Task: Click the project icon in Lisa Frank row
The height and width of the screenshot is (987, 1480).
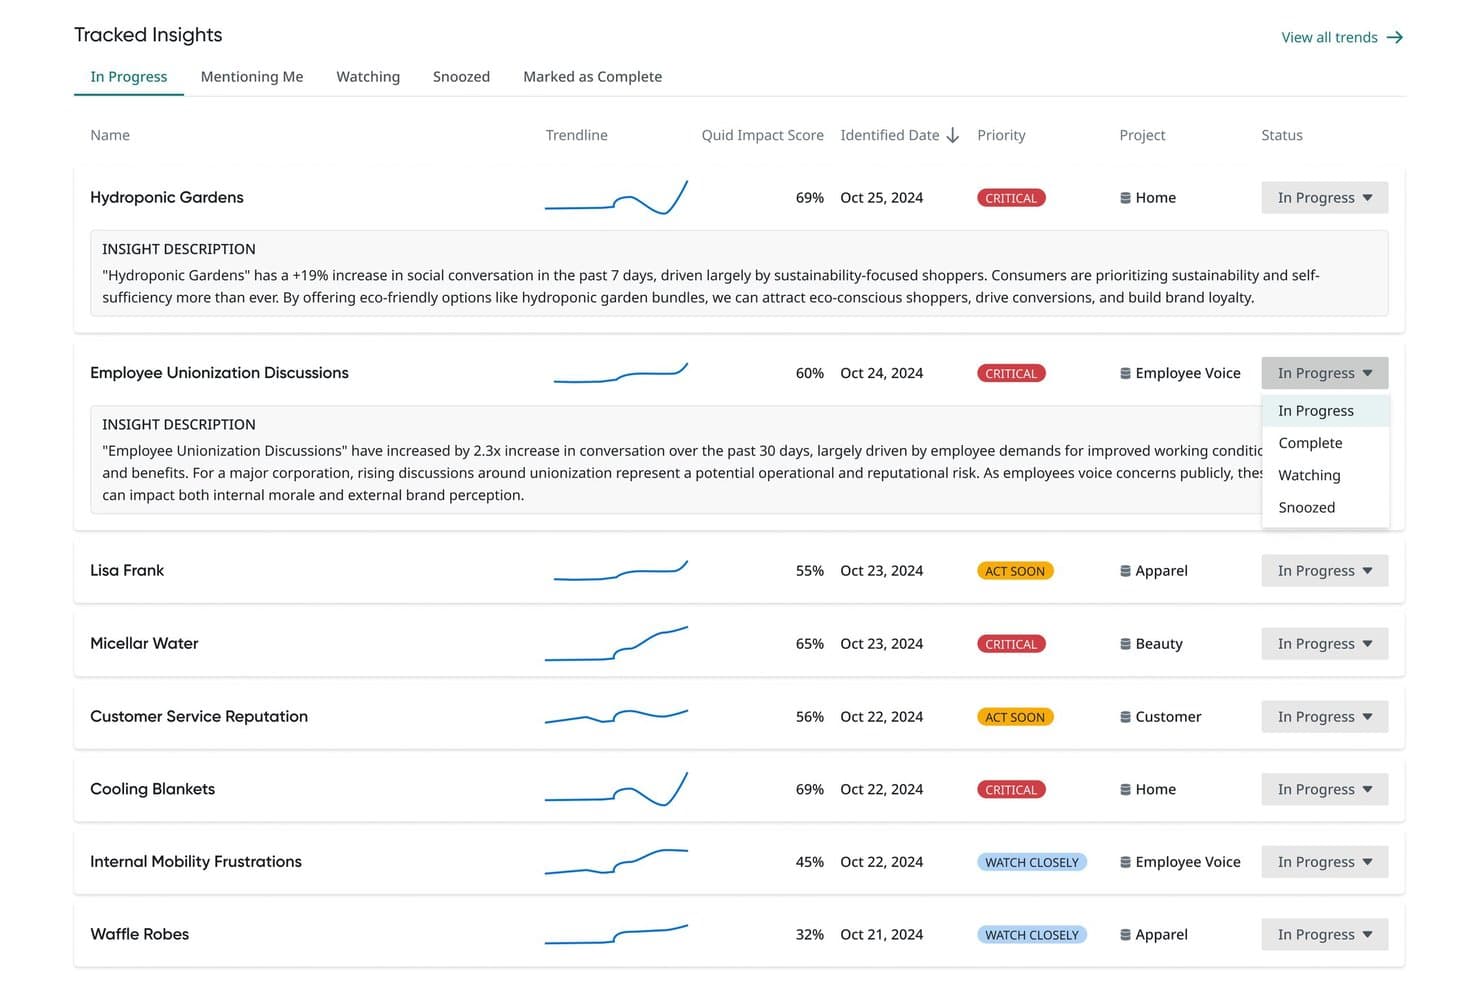Action: pos(1125,571)
